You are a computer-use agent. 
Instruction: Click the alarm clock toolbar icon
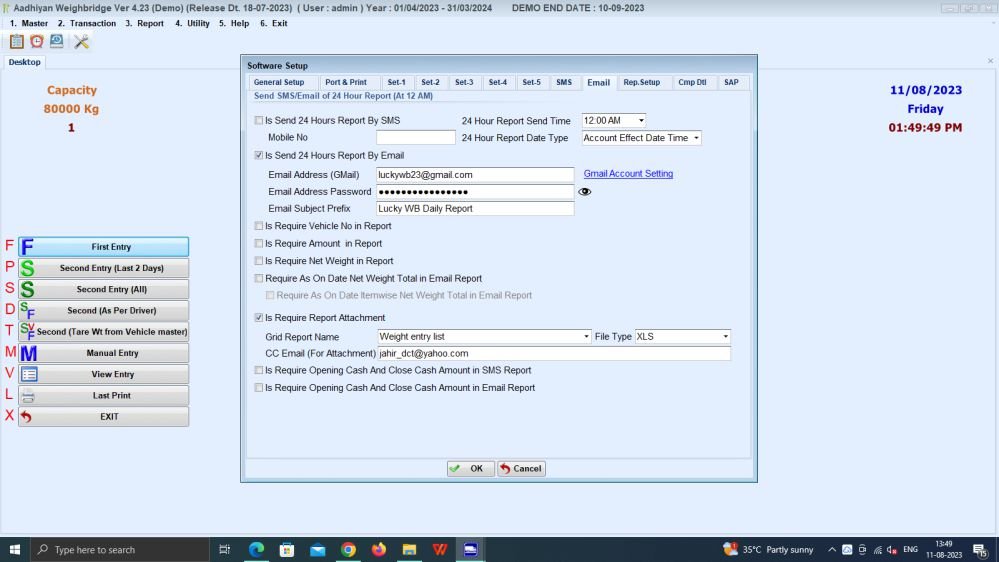click(x=37, y=41)
